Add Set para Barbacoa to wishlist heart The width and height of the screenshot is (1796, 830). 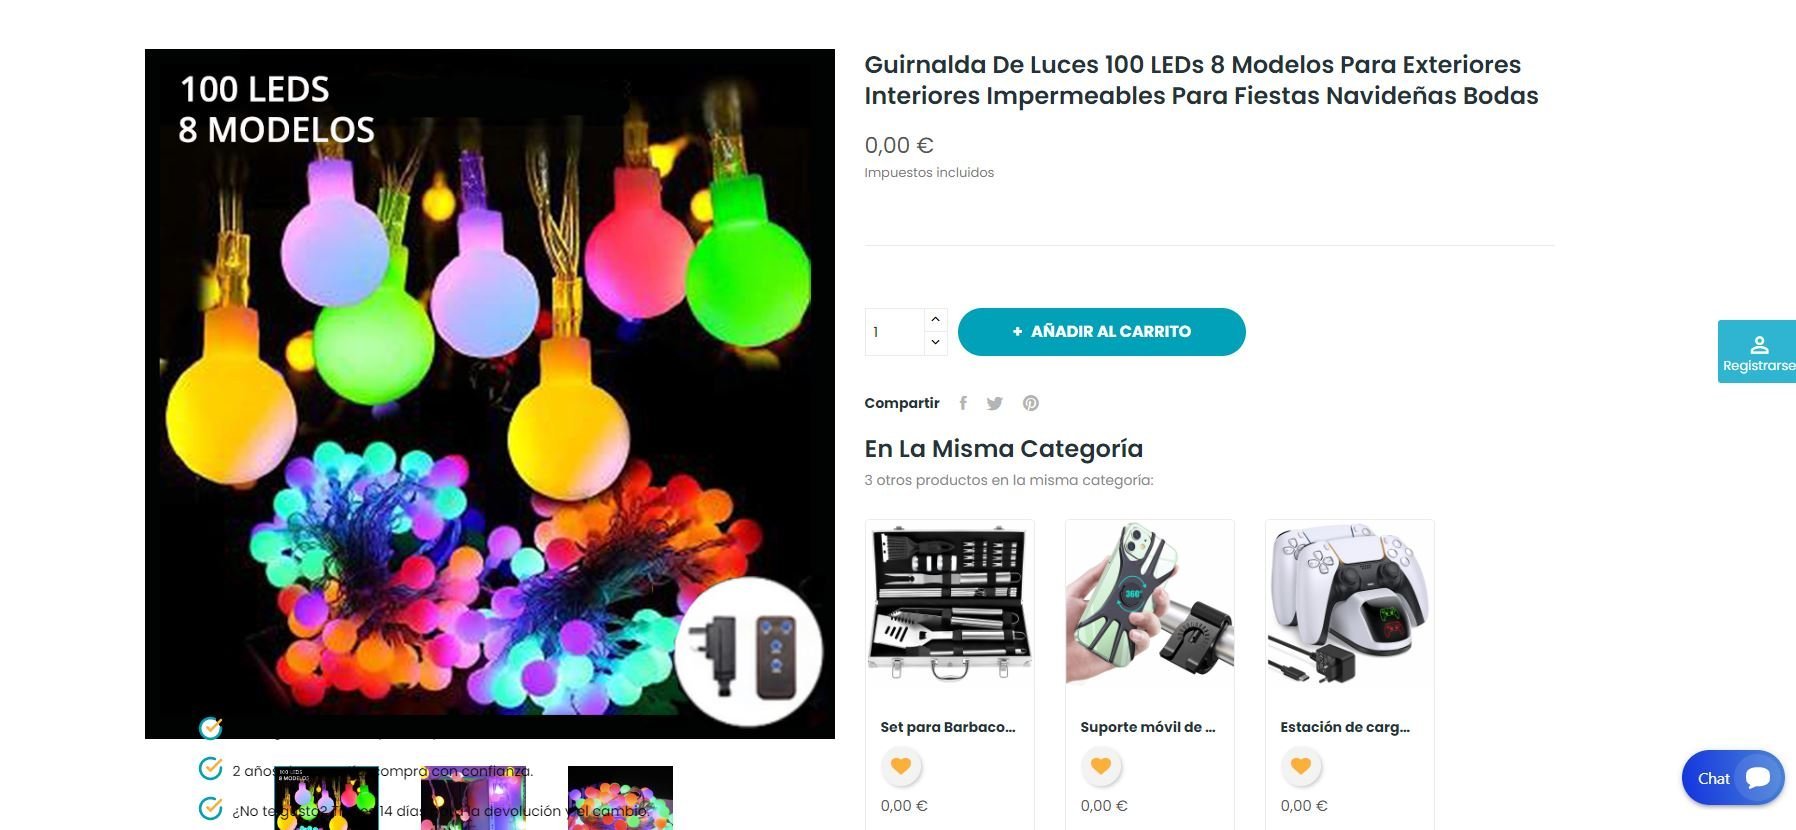[901, 766]
